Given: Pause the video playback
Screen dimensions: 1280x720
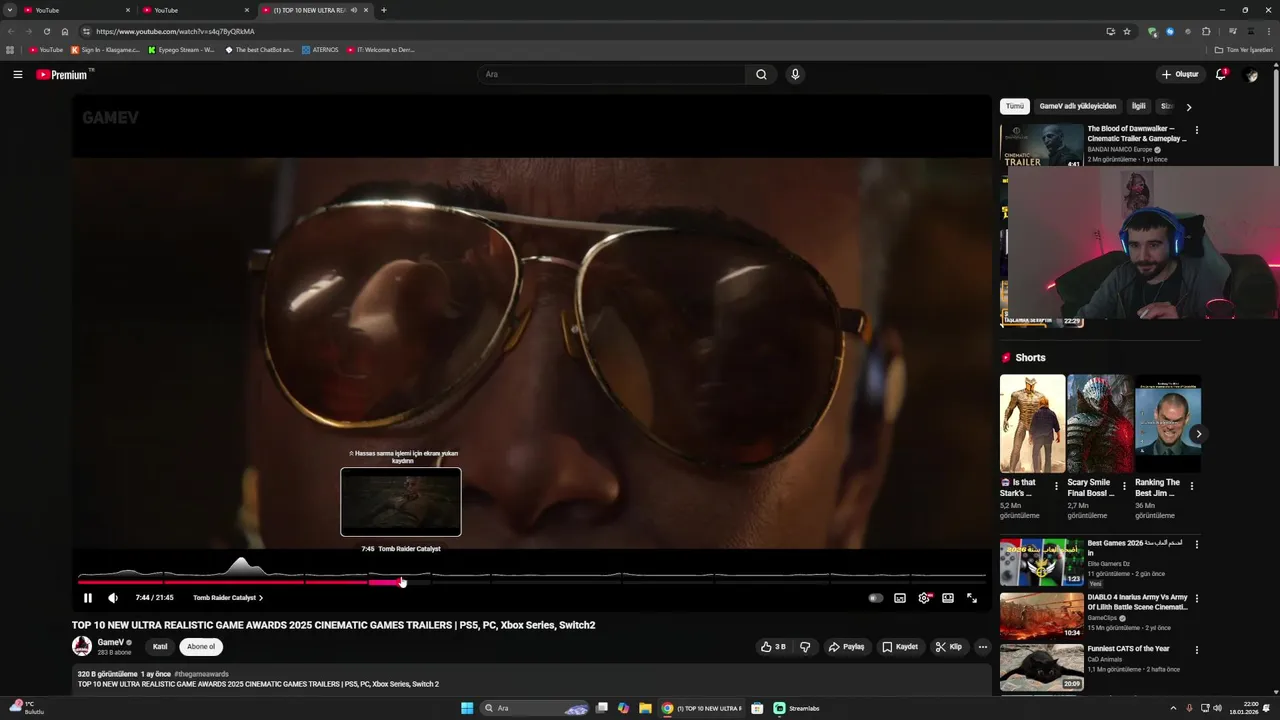Looking at the screenshot, I should tap(88, 598).
